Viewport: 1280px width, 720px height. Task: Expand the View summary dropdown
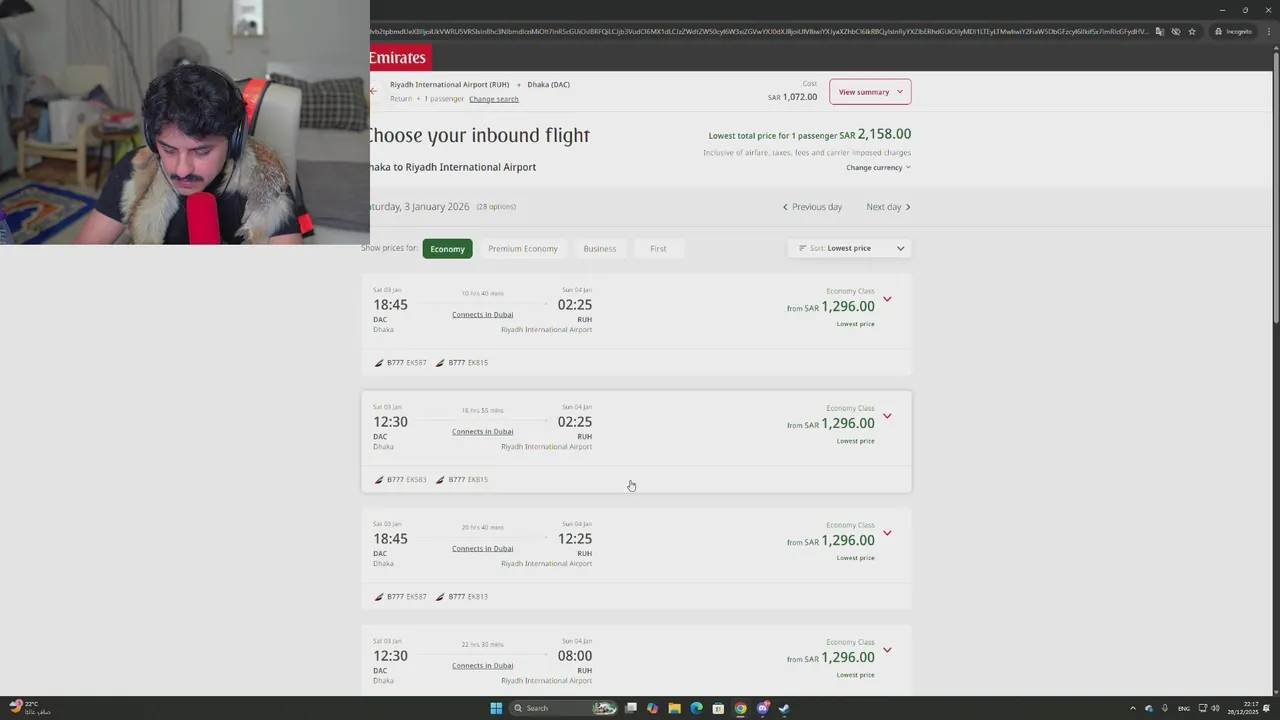pos(870,92)
